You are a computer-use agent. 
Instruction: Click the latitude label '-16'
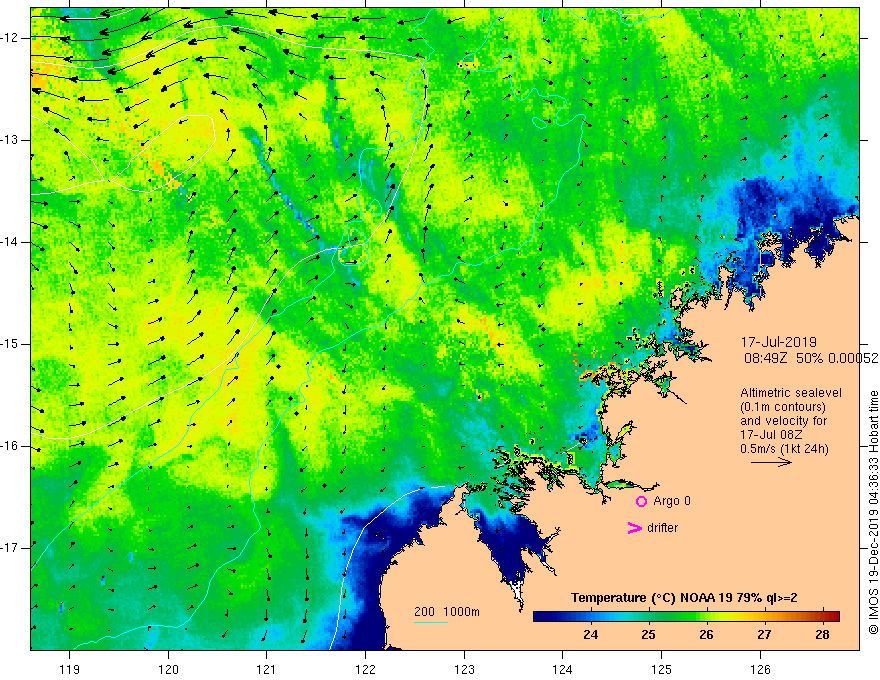(10, 446)
